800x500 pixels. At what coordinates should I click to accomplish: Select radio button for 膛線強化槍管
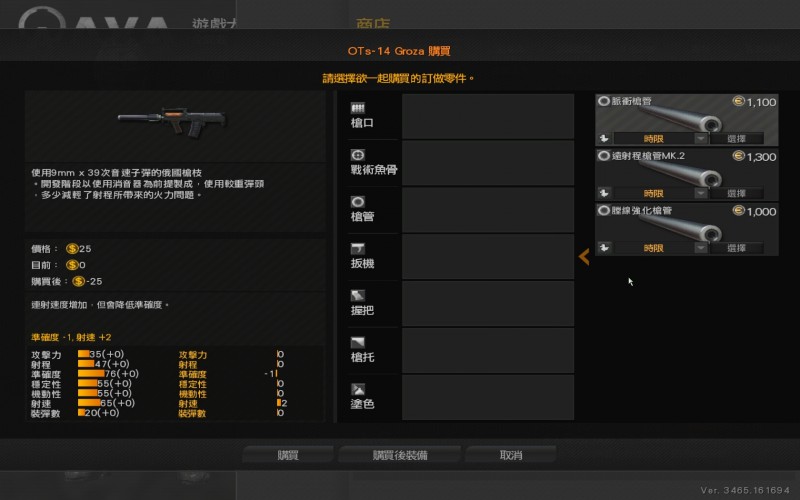604,210
